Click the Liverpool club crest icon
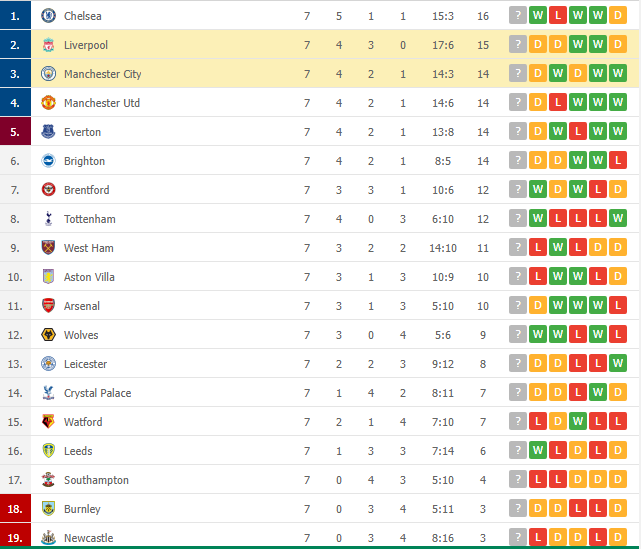This screenshot has width=641, height=549. point(48,45)
